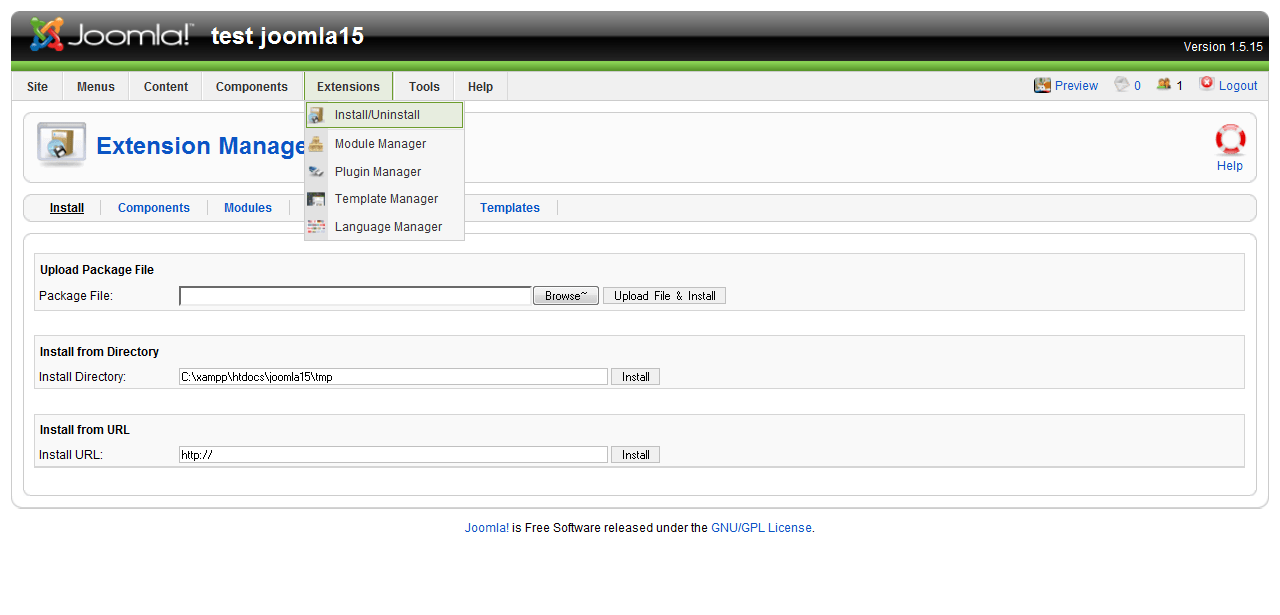Switch to the Modules submenu tab
Screen dimensions: 1280x615
[x=248, y=208]
